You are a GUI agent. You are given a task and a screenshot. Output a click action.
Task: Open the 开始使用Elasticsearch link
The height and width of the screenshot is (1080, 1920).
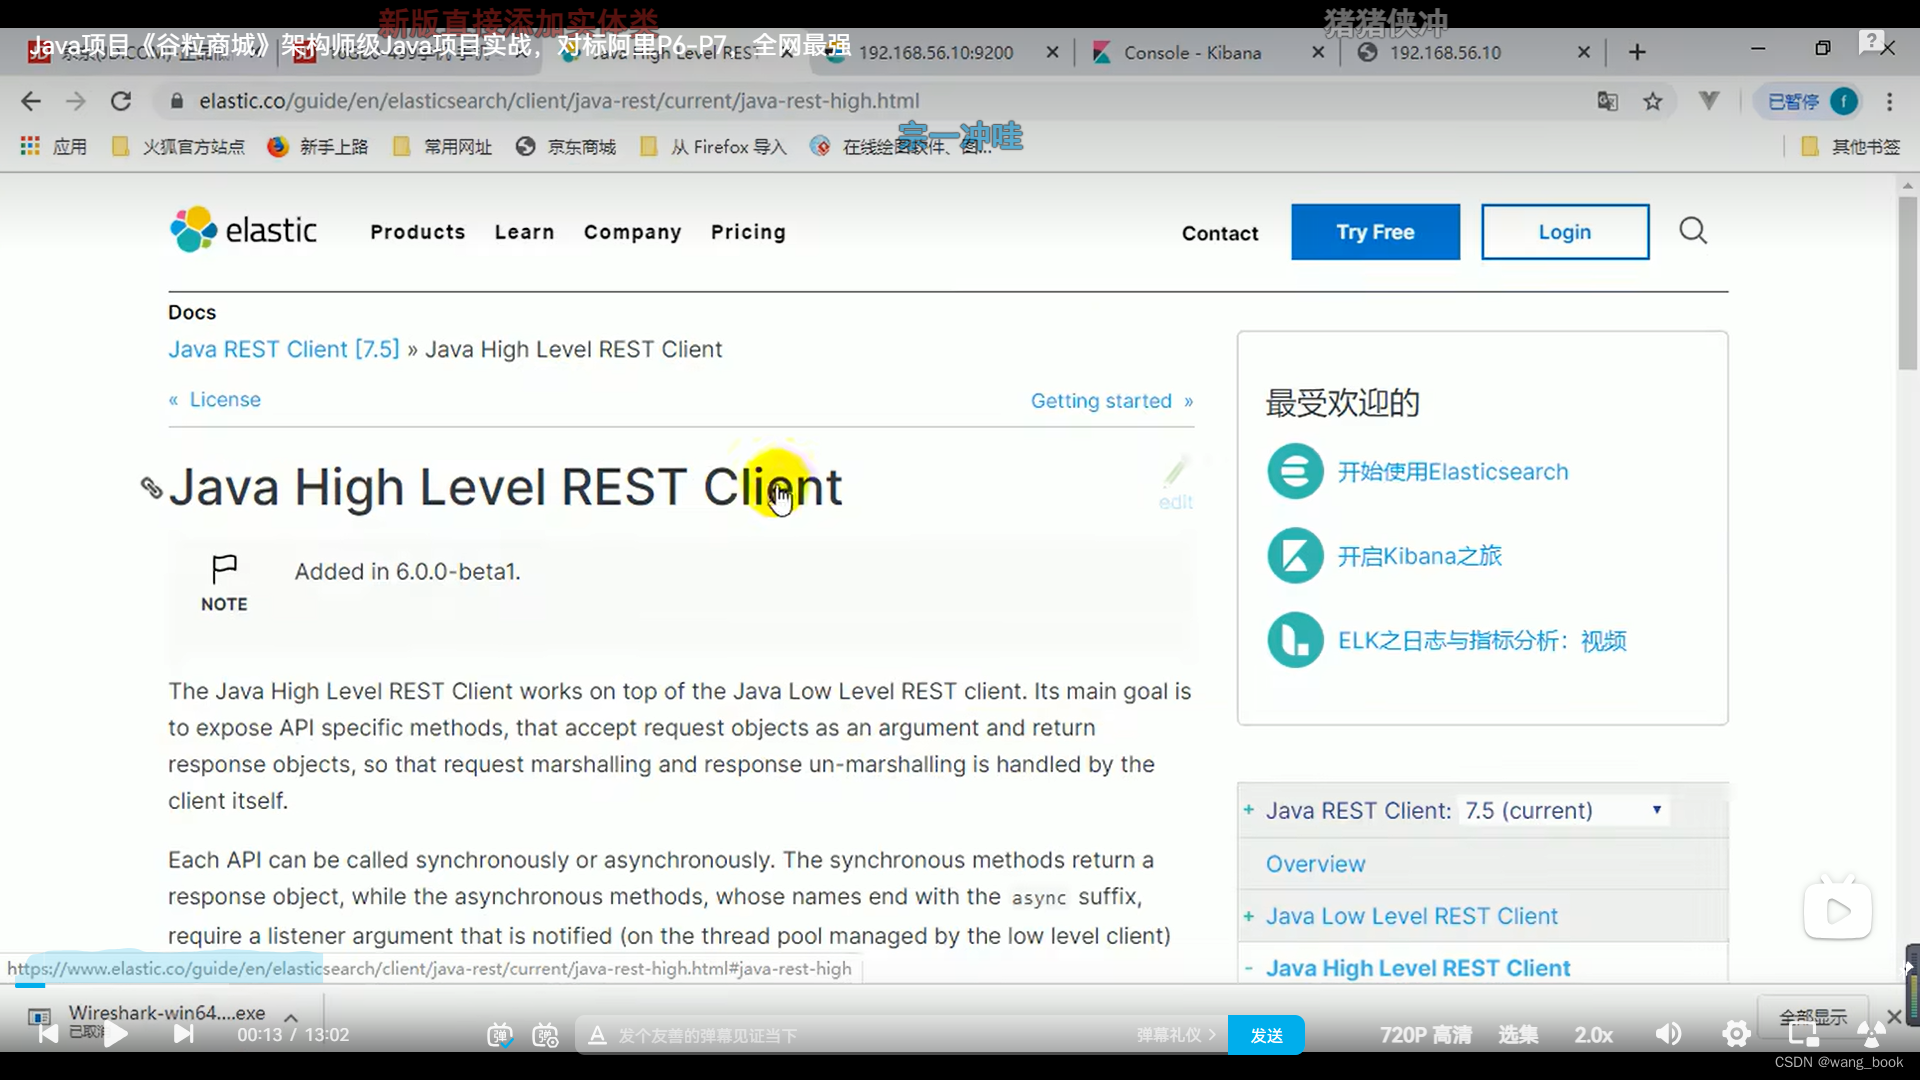click(x=1453, y=471)
